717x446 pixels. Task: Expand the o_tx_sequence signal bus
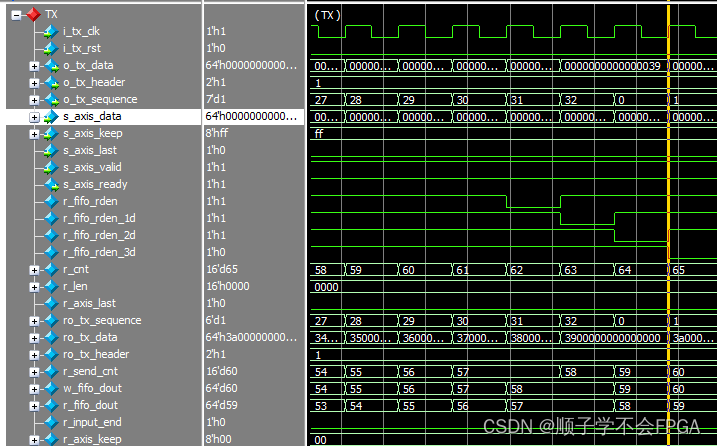pyautogui.click(x=34, y=100)
